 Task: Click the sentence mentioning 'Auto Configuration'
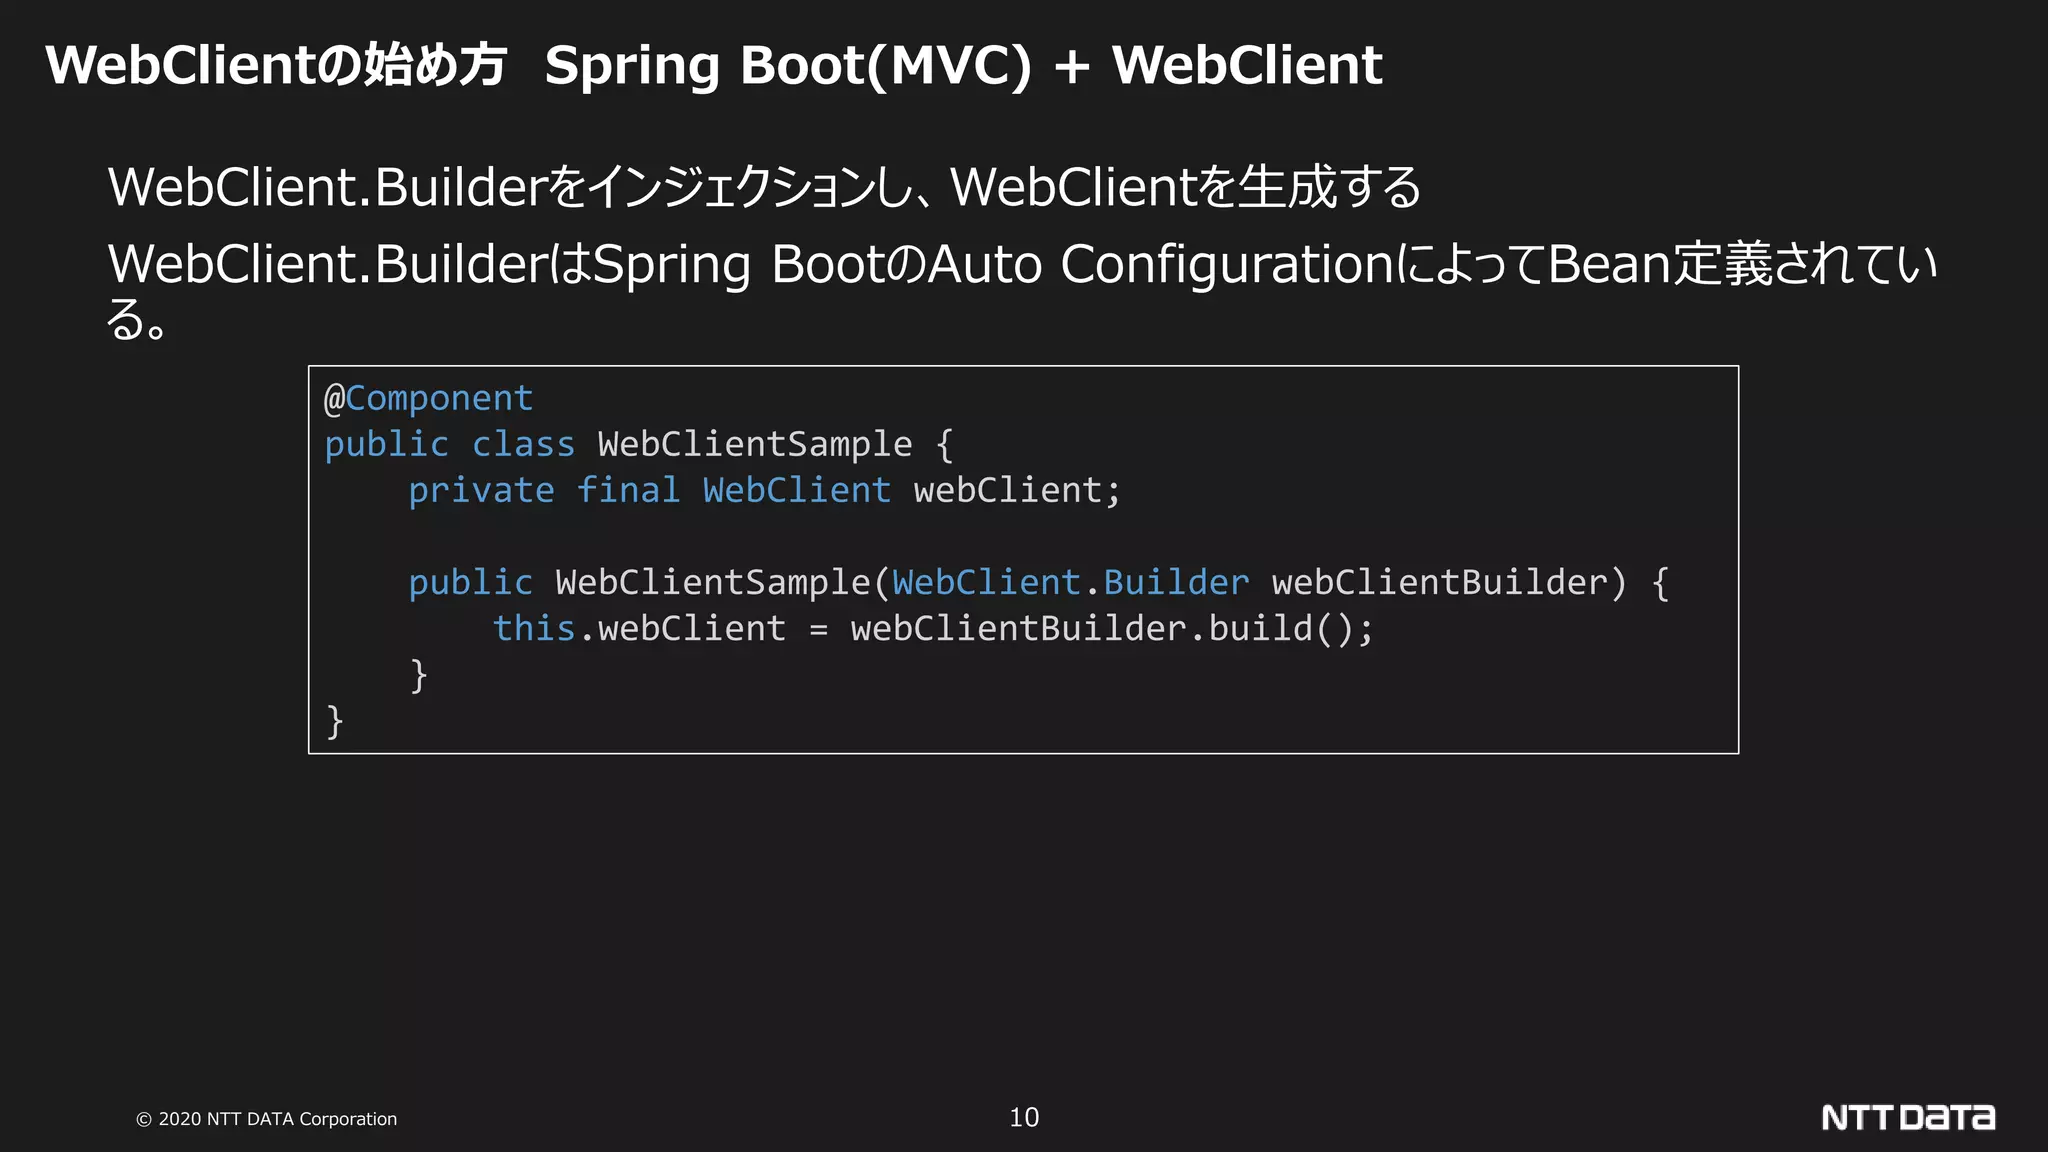(x=1022, y=291)
